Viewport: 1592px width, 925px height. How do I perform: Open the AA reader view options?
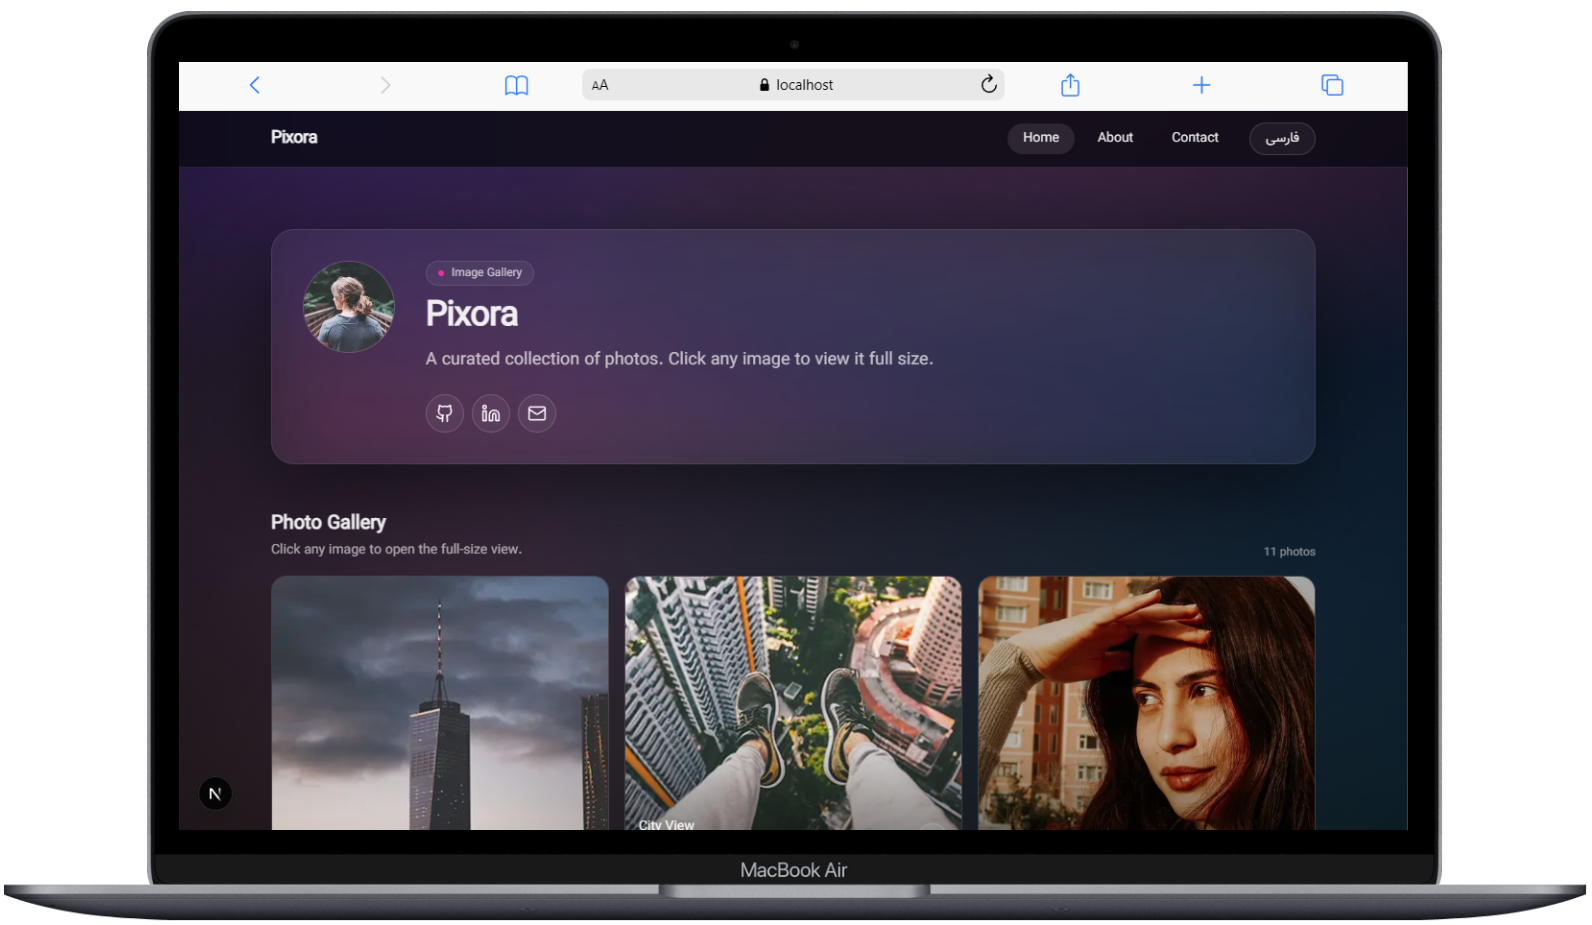pos(600,85)
